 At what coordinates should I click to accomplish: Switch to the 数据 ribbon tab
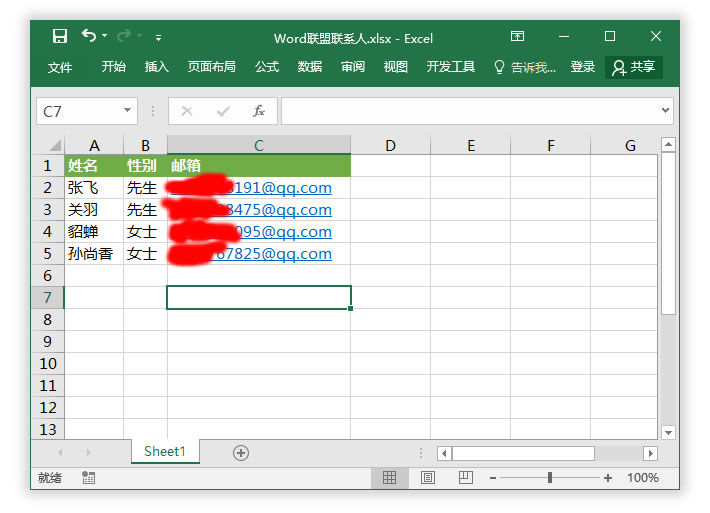click(x=310, y=67)
